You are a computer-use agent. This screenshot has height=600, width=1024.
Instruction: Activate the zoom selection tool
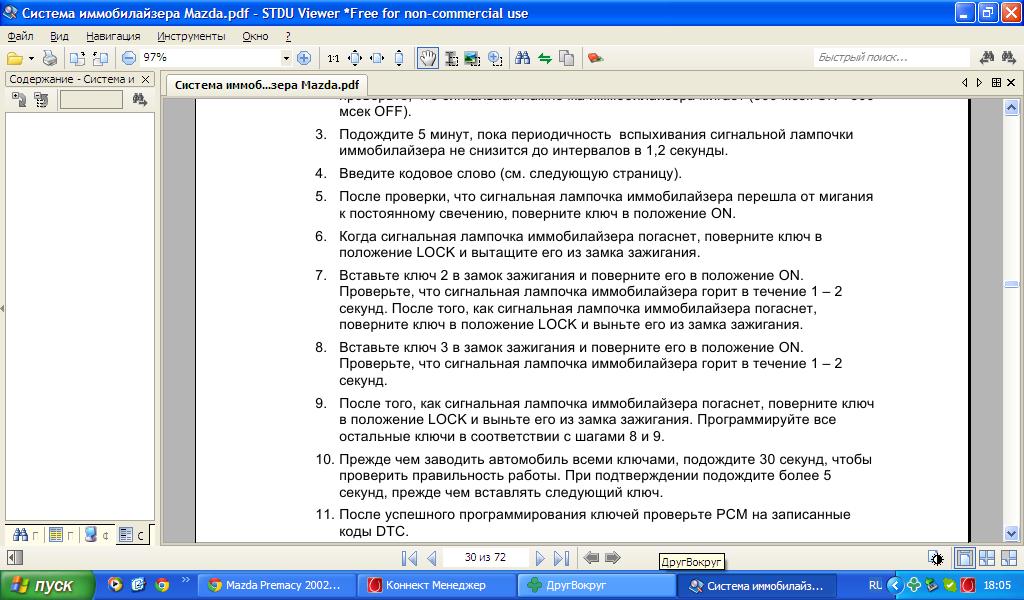[x=494, y=59]
